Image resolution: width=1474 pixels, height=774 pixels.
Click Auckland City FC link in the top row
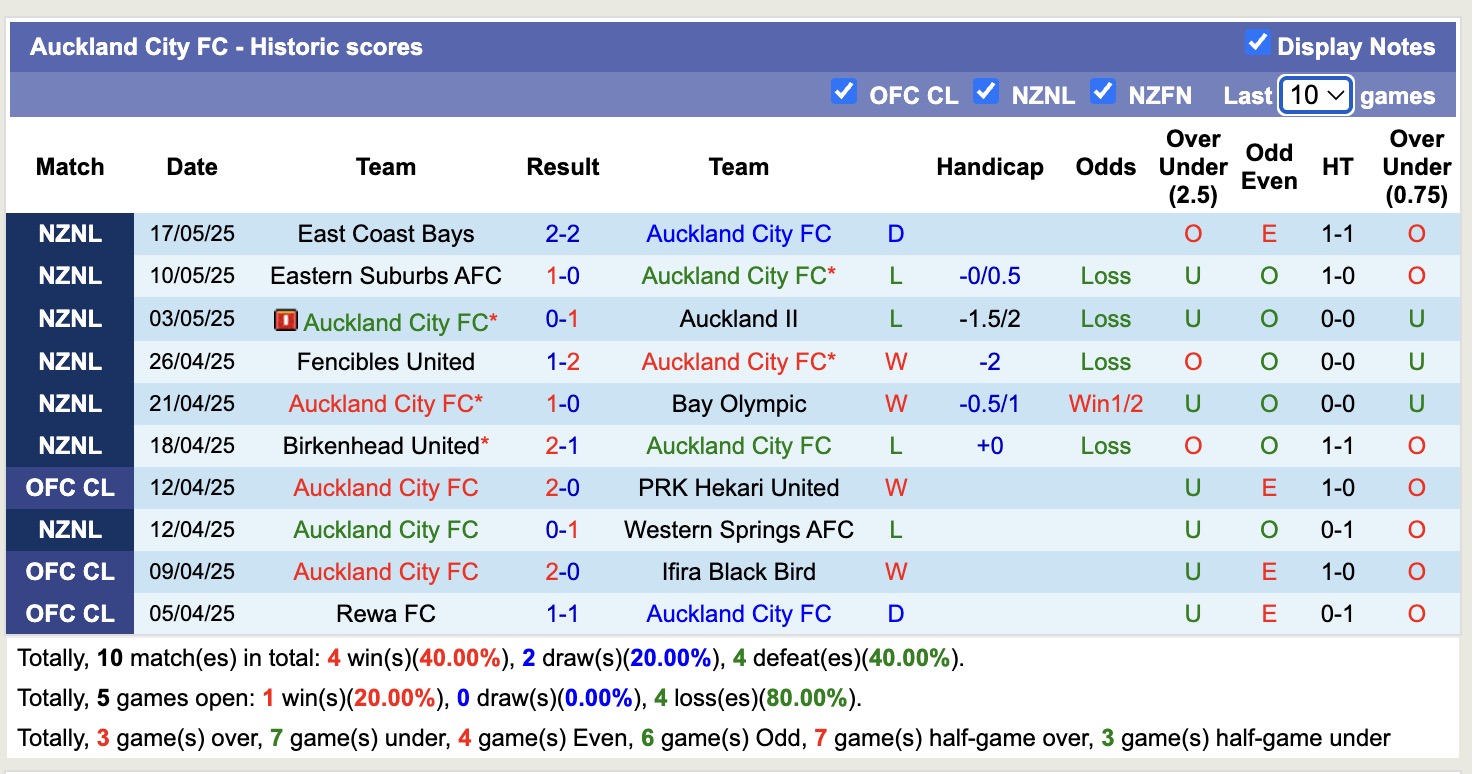point(739,233)
